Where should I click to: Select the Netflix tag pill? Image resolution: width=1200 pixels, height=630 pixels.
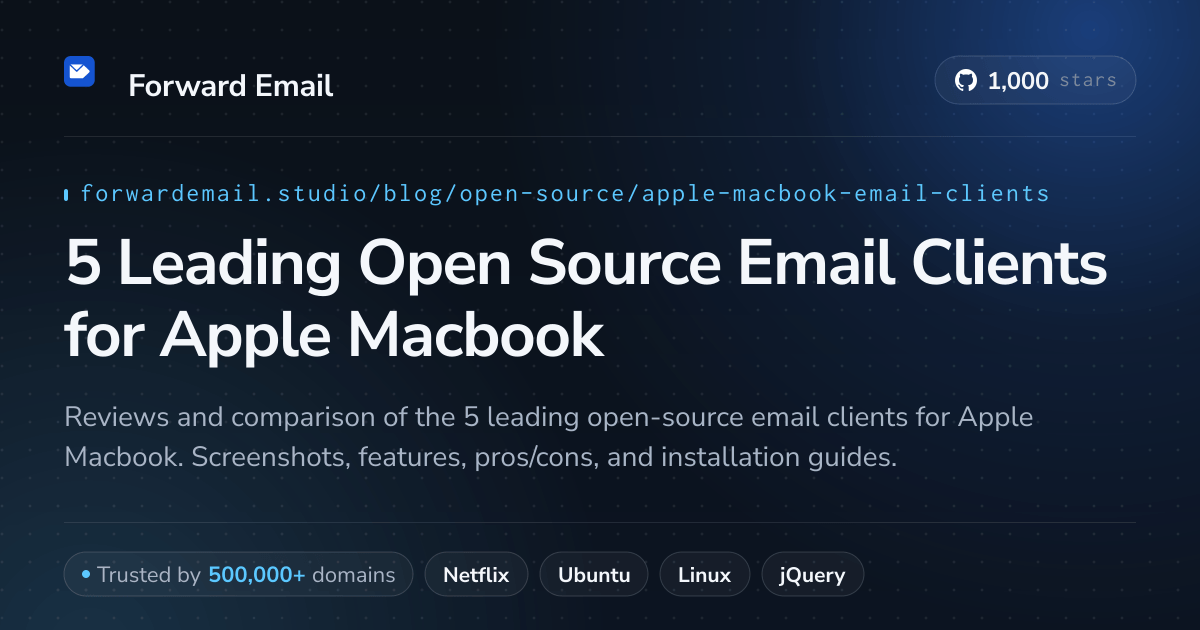pyautogui.click(x=476, y=575)
